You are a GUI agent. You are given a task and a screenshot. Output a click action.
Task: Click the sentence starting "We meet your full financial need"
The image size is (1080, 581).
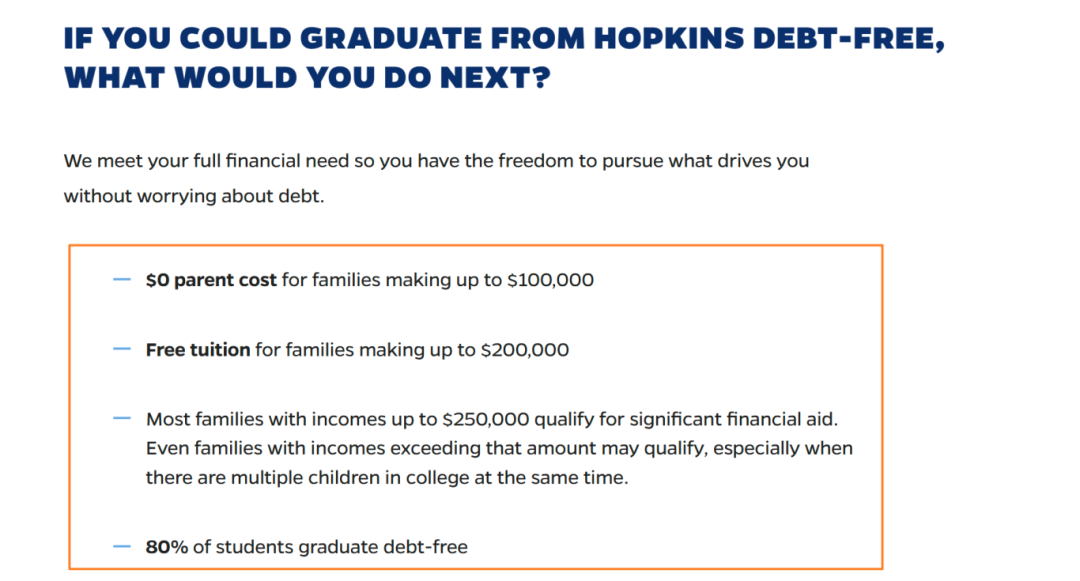point(436,160)
